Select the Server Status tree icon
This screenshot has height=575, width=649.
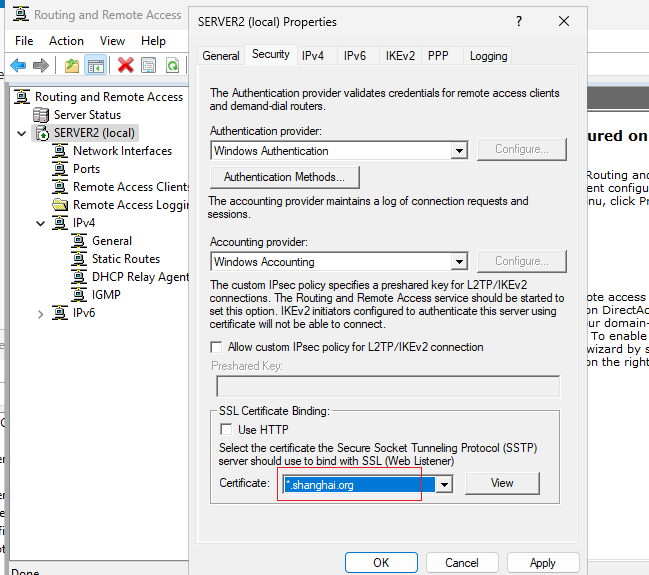[41, 115]
